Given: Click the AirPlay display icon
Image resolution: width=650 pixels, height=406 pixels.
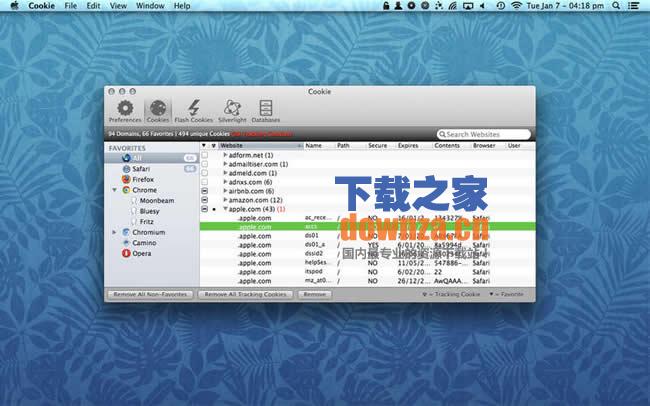Looking at the screenshot, I should 468,5.
